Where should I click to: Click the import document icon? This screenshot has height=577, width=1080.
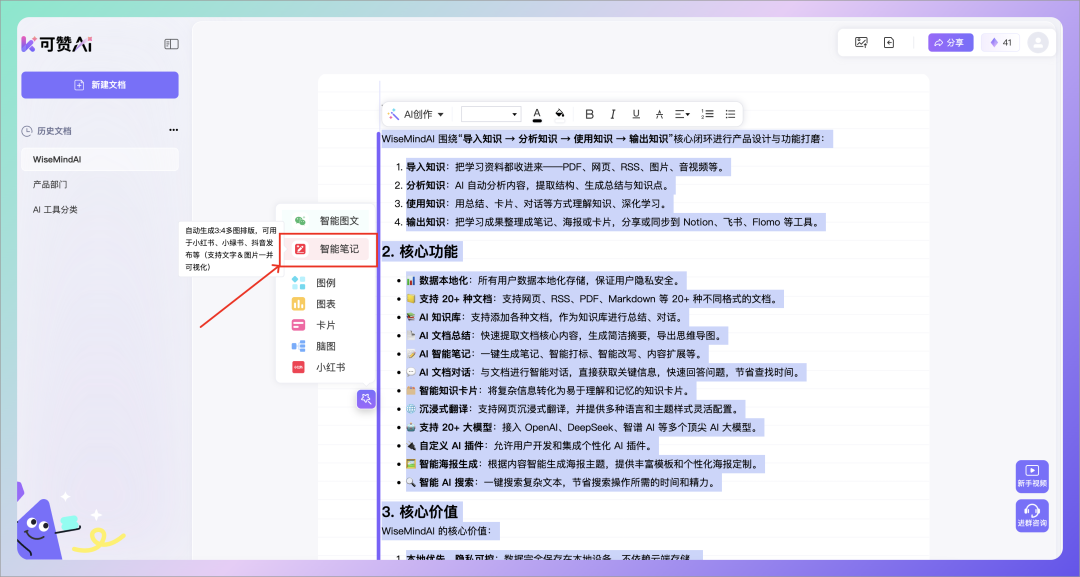(889, 42)
